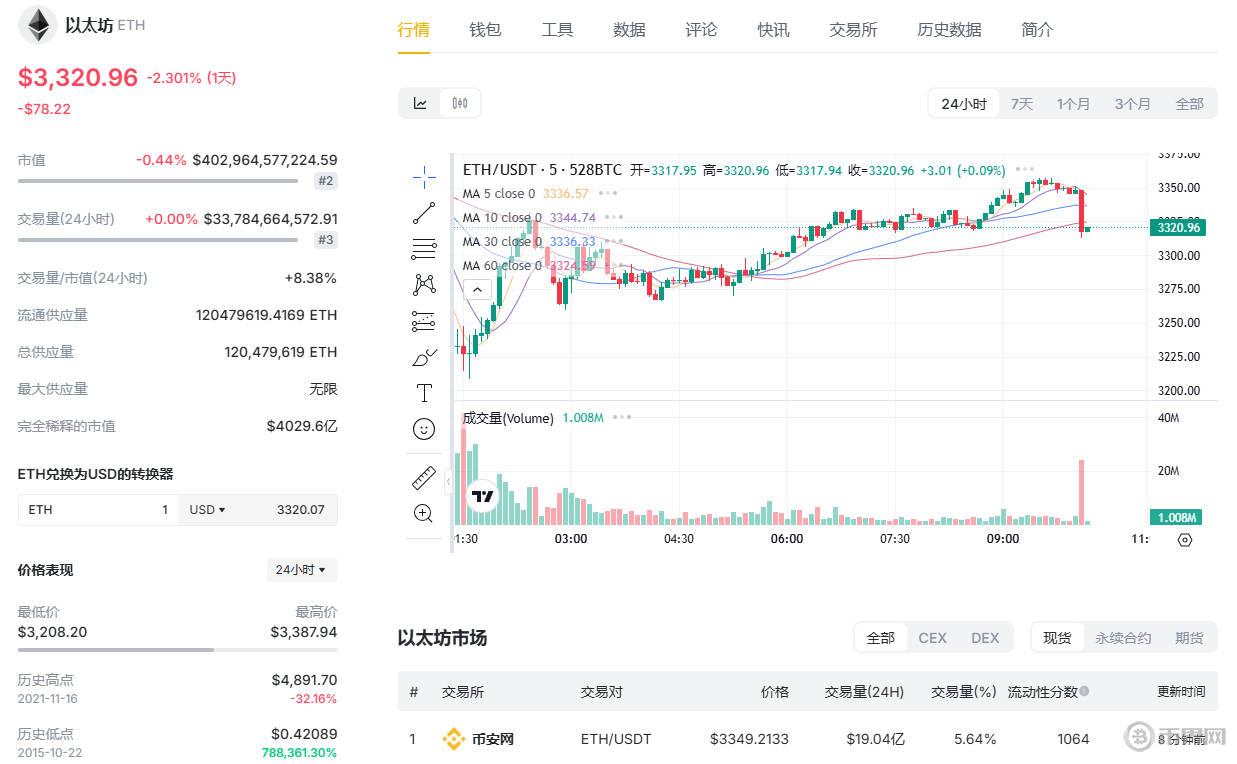This screenshot has height=764, width=1237.
Task: Choose the brush drawing tool
Action: tap(424, 357)
